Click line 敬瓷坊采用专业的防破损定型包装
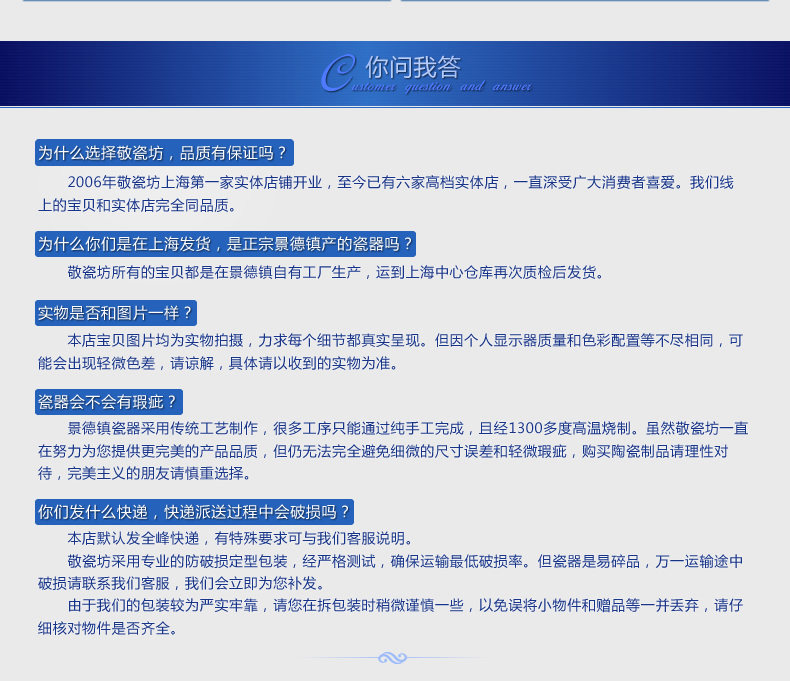The height and width of the screenshot is (681, 790). pyautogui.click(x=405, y=561)
